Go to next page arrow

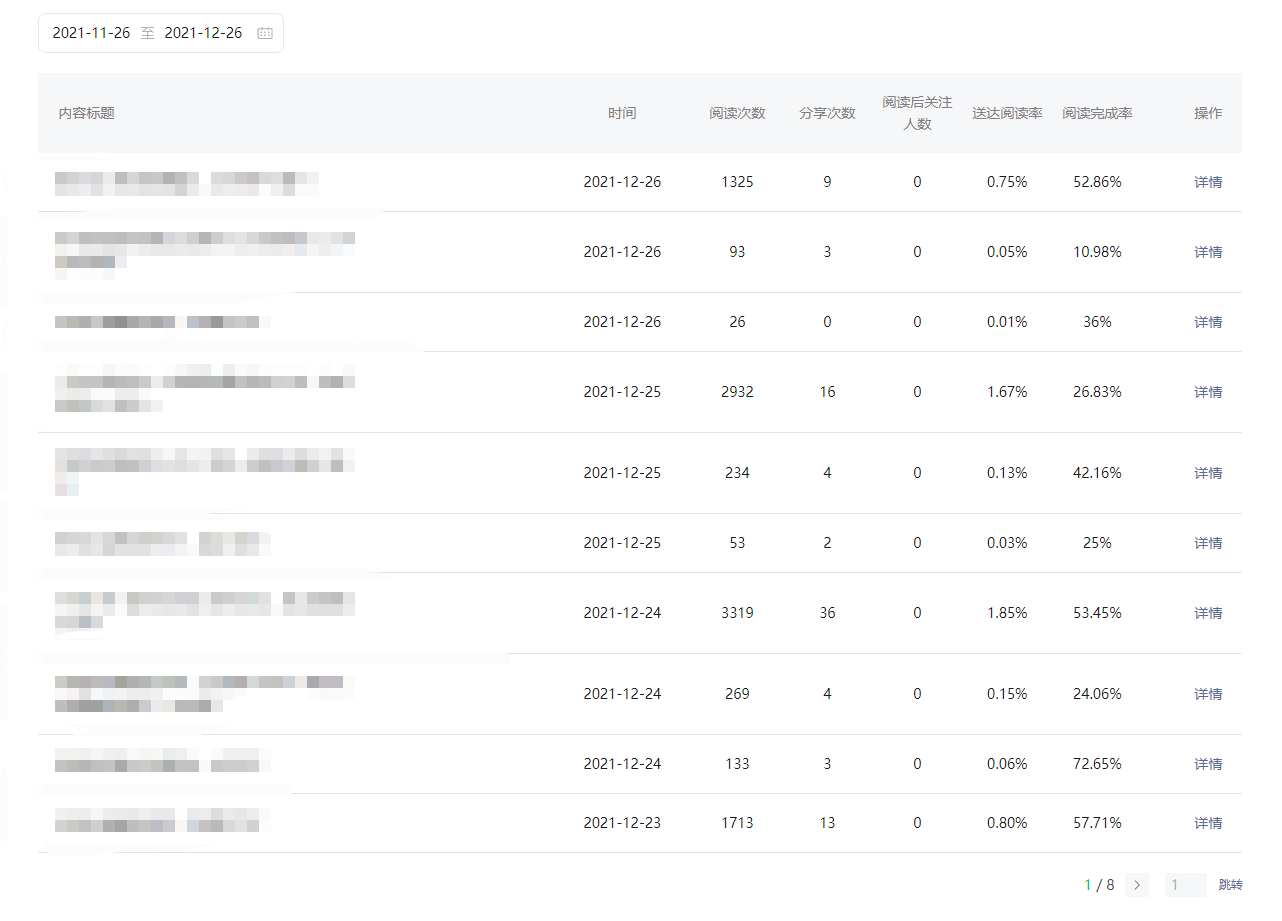1136,885
